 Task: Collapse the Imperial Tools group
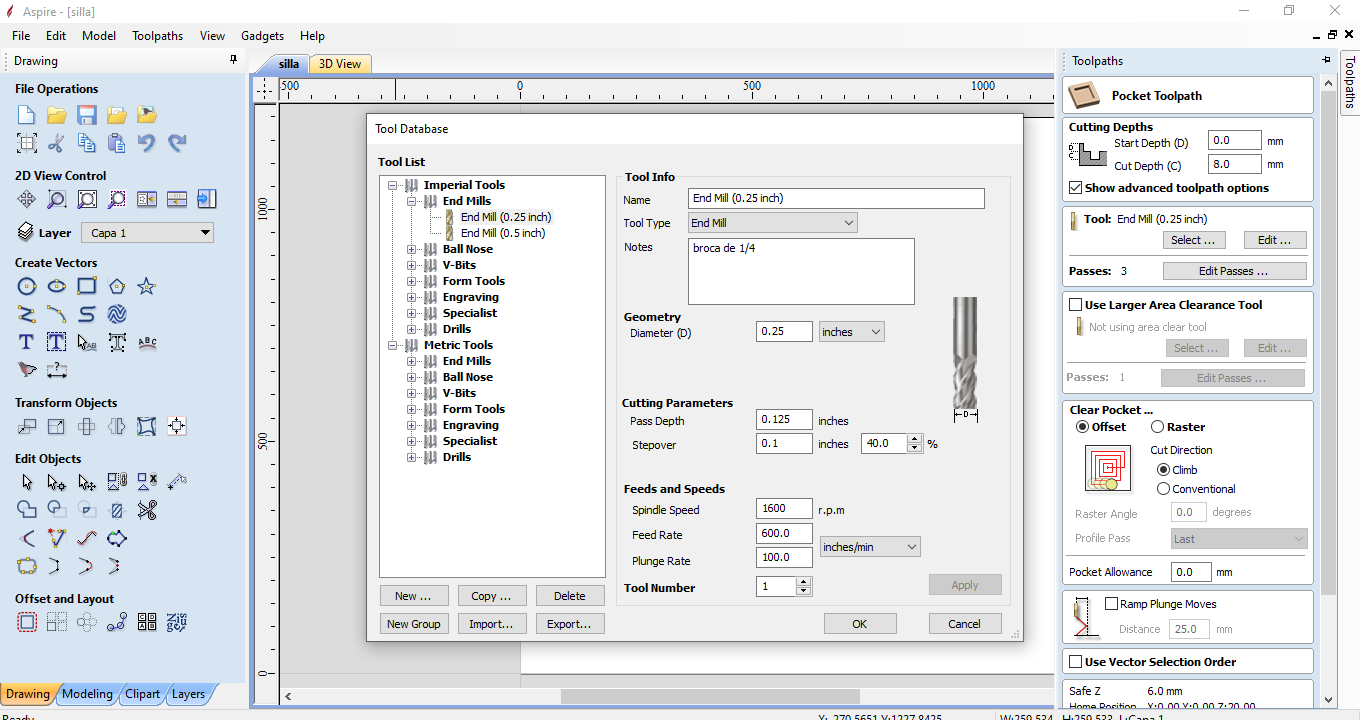(393, 185)
